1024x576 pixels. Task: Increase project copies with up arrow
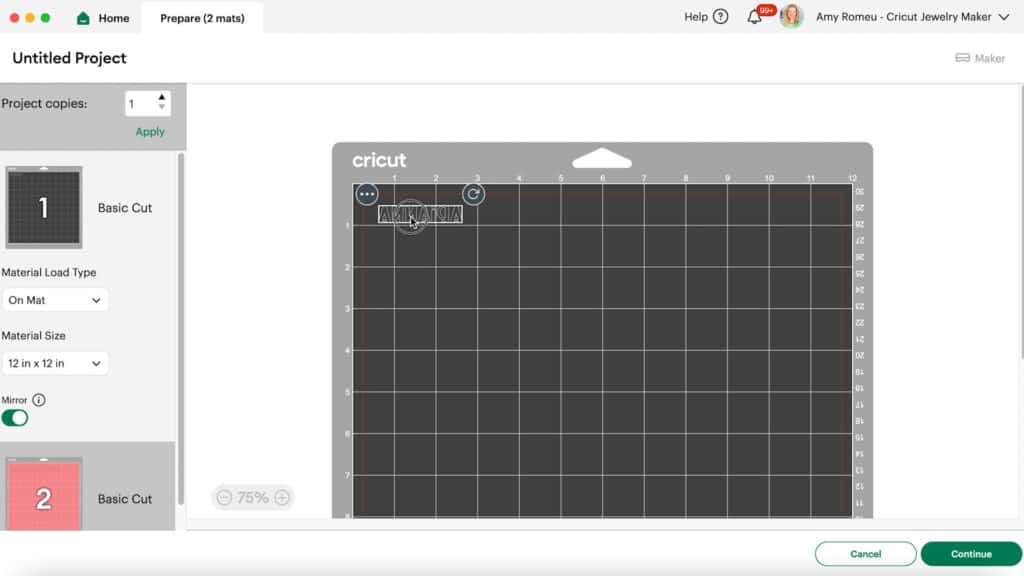pyautogui.click(x=162, y=97)
